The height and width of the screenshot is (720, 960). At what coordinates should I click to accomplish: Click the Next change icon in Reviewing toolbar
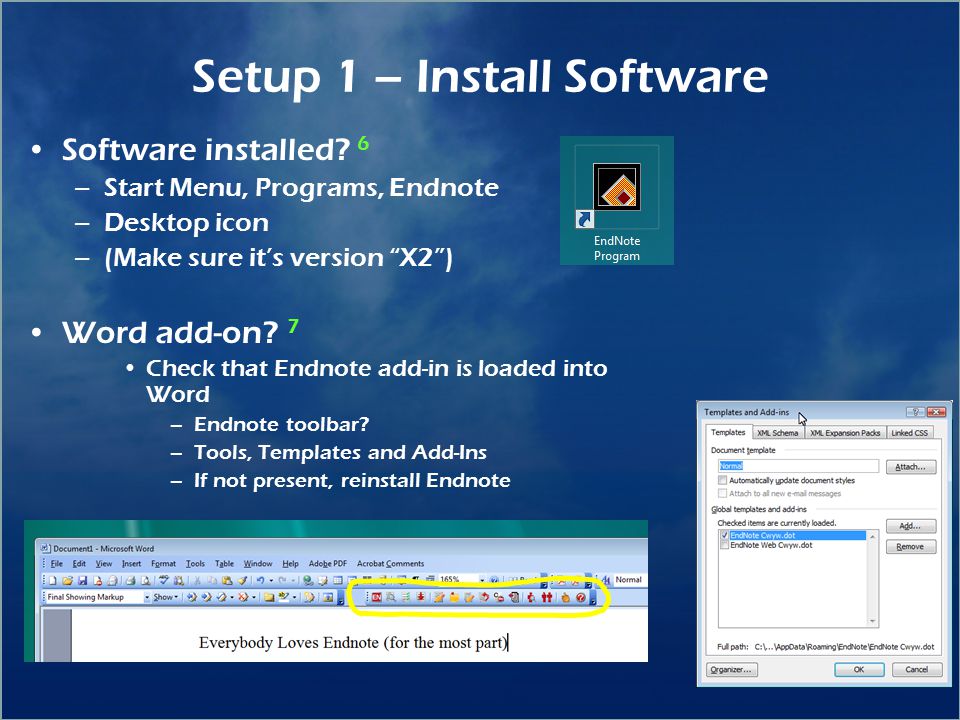click(x=207, y=597)
